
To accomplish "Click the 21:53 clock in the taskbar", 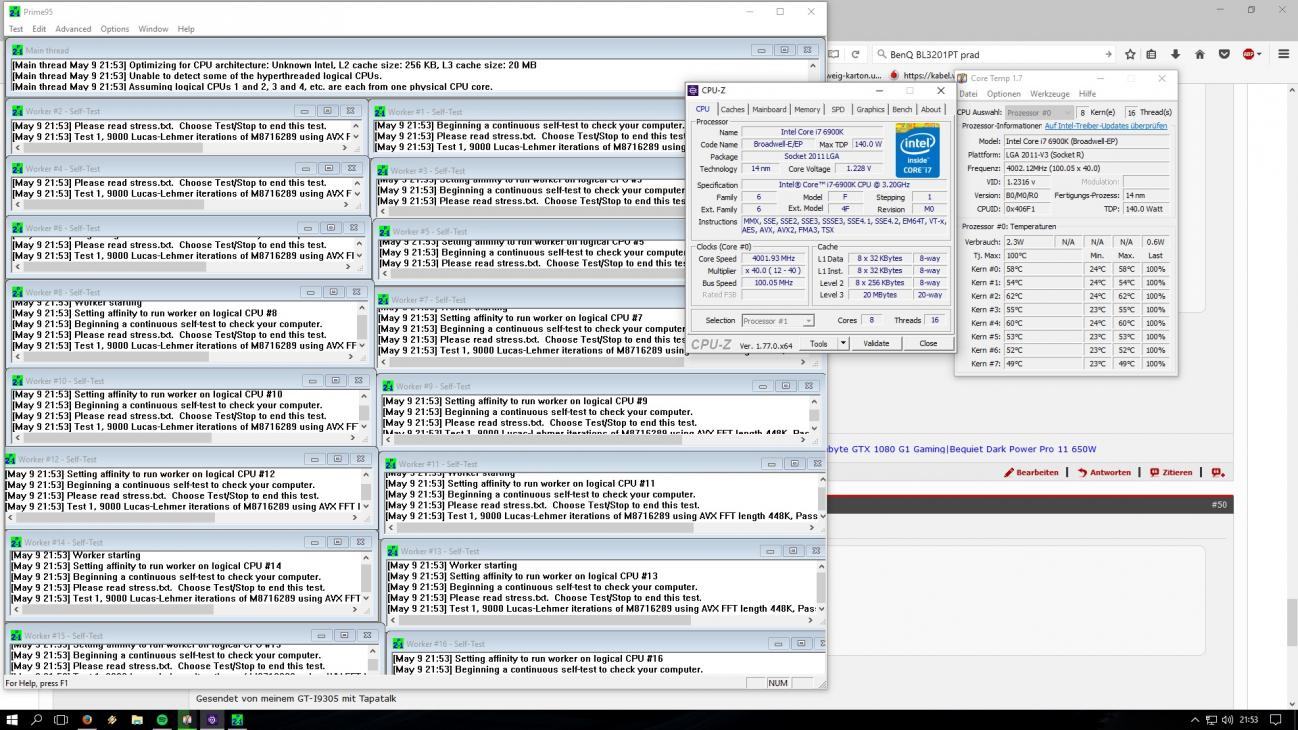I will (x=1249, y=719).
